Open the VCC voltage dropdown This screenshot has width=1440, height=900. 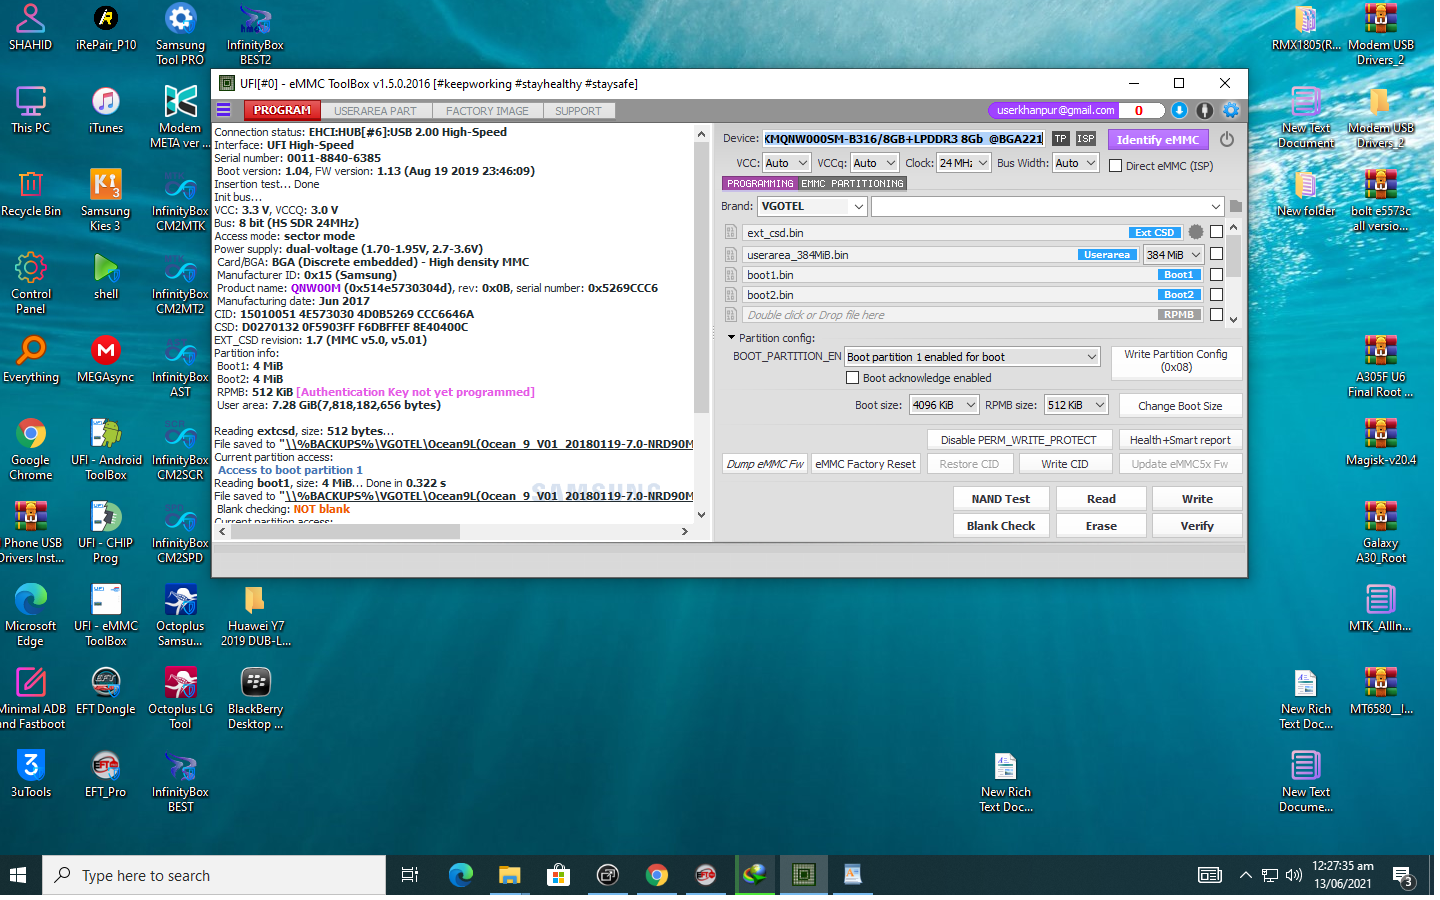tap(787, 163)
